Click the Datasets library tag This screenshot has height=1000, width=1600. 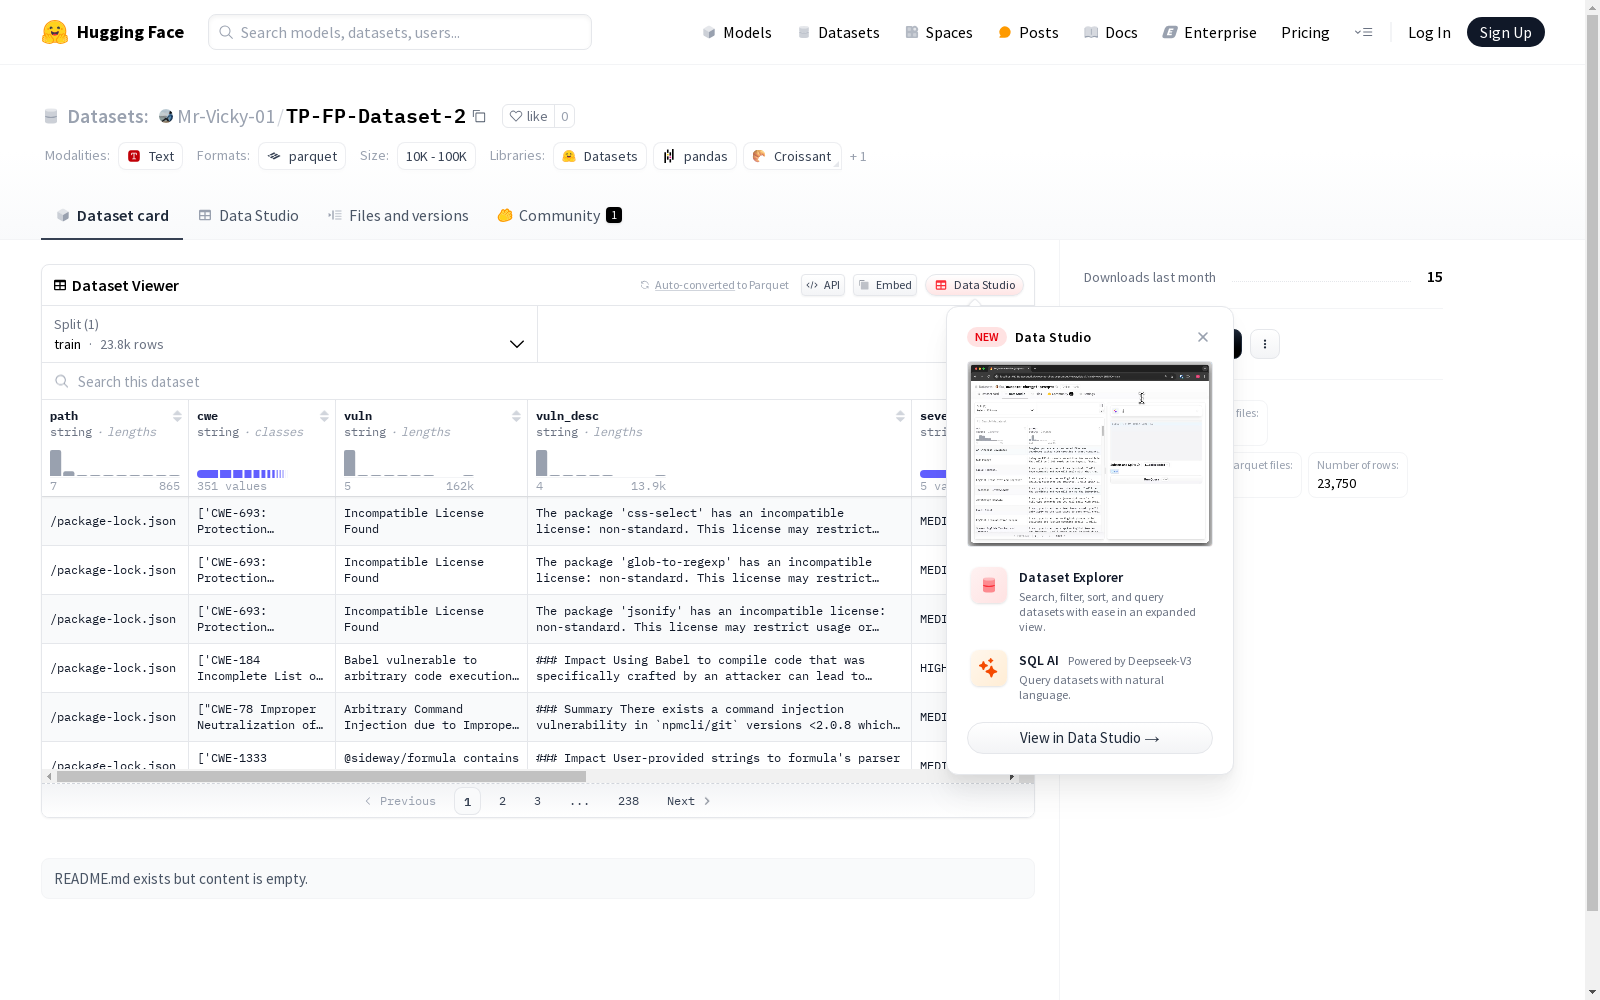pyautogui.click(x=599, y=156)
